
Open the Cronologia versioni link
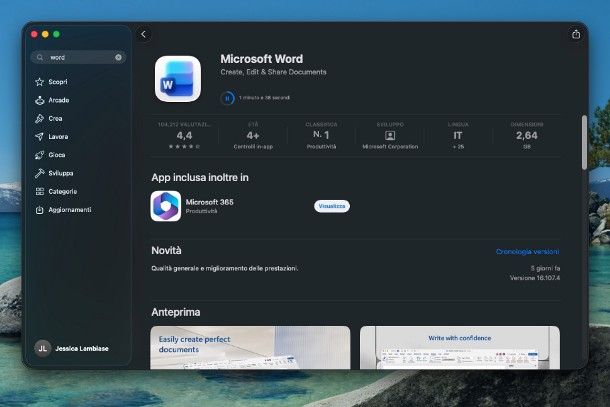528,252
